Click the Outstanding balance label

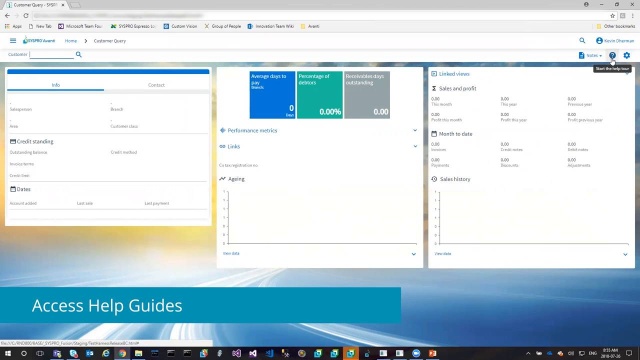[28, 152]
